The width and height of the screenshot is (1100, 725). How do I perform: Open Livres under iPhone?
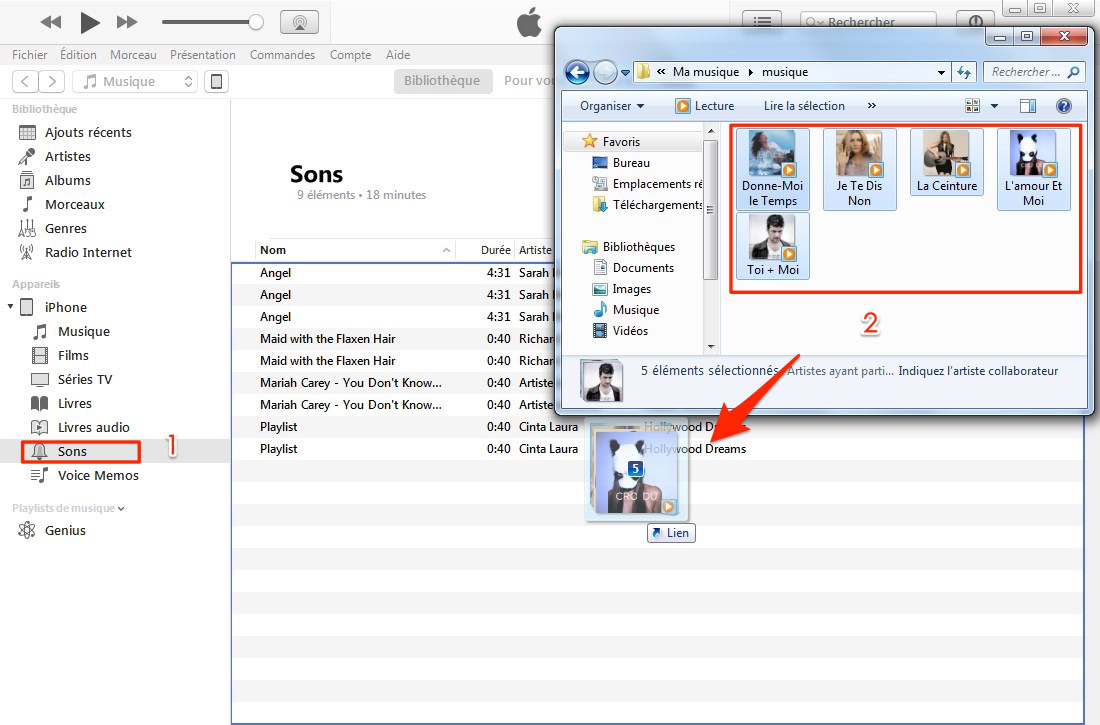click(74, 404)
